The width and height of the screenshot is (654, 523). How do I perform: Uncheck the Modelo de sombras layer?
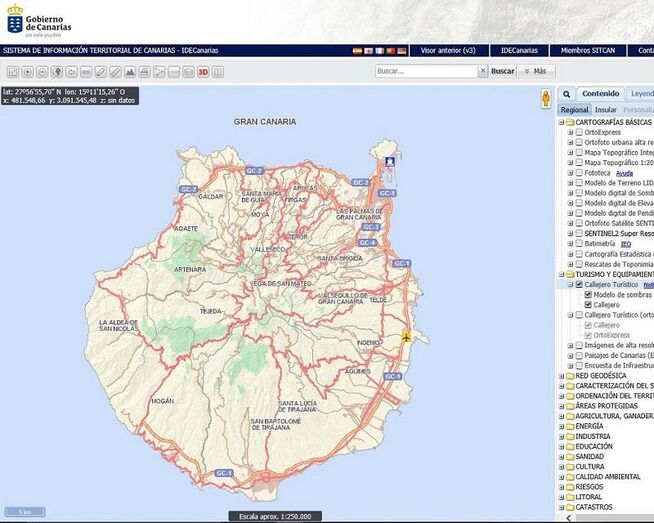coord(588,295)
